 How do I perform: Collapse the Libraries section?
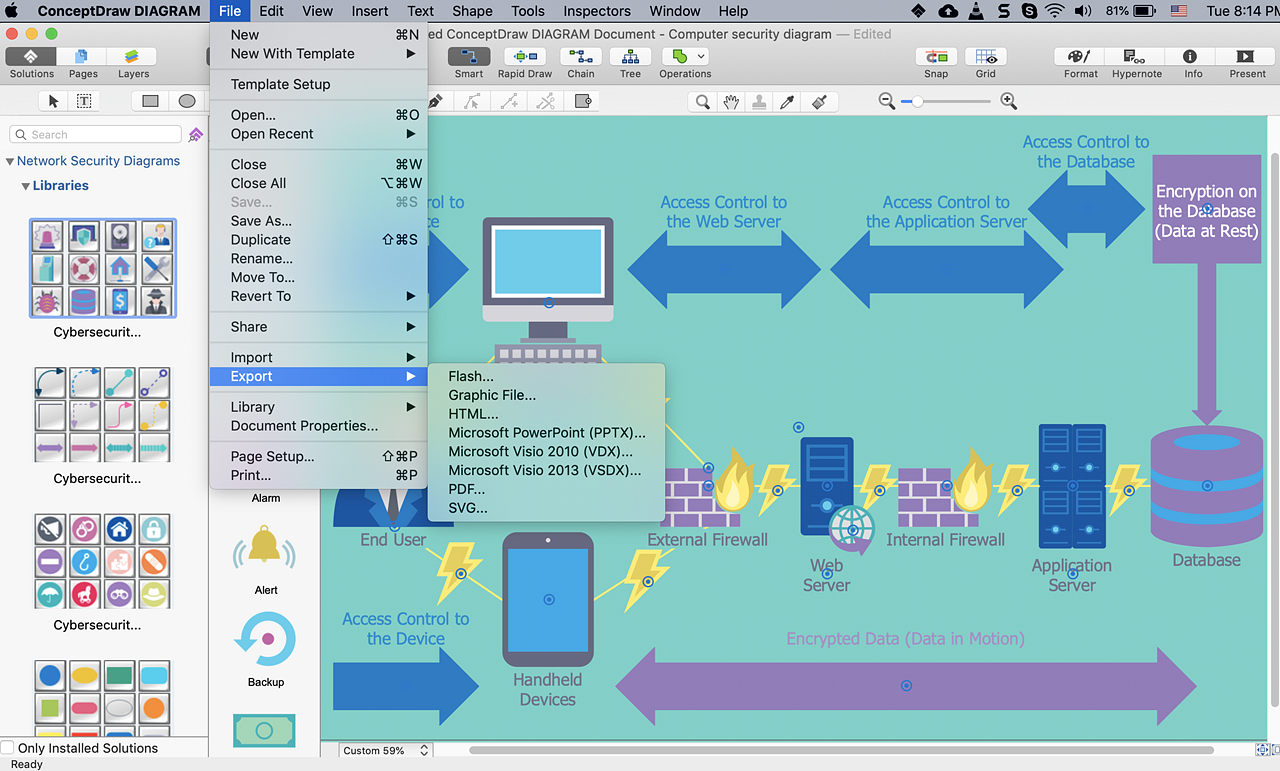pyautogui.click(x=26, y=186)
